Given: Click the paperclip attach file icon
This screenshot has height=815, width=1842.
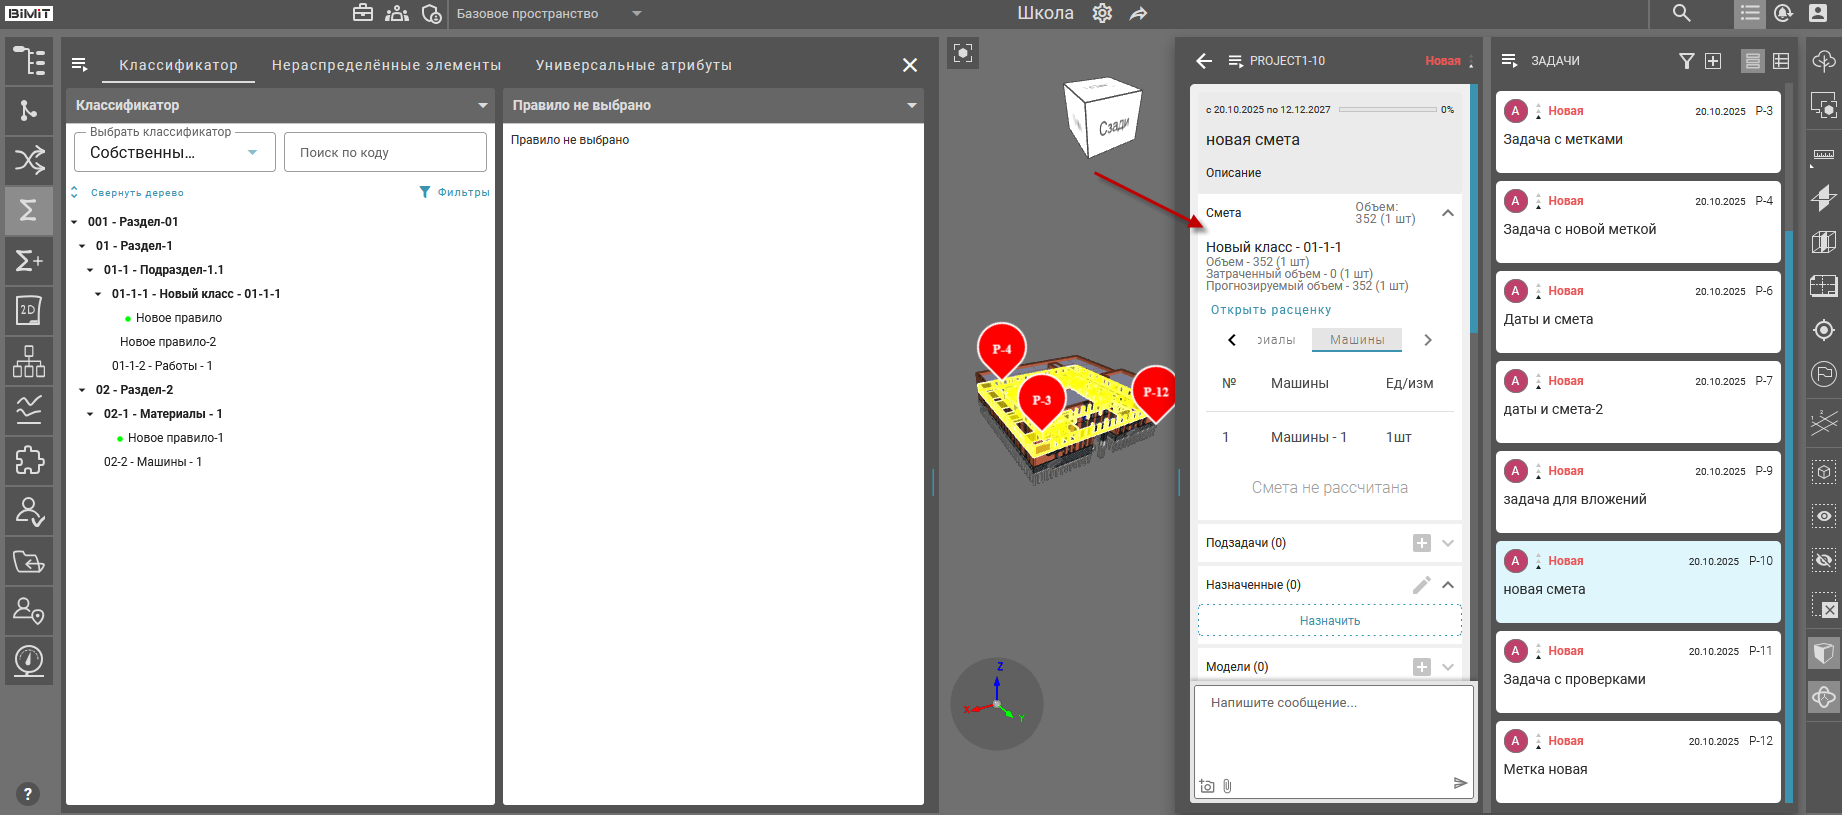Looking at the screenshot, I should point(1227,786).
